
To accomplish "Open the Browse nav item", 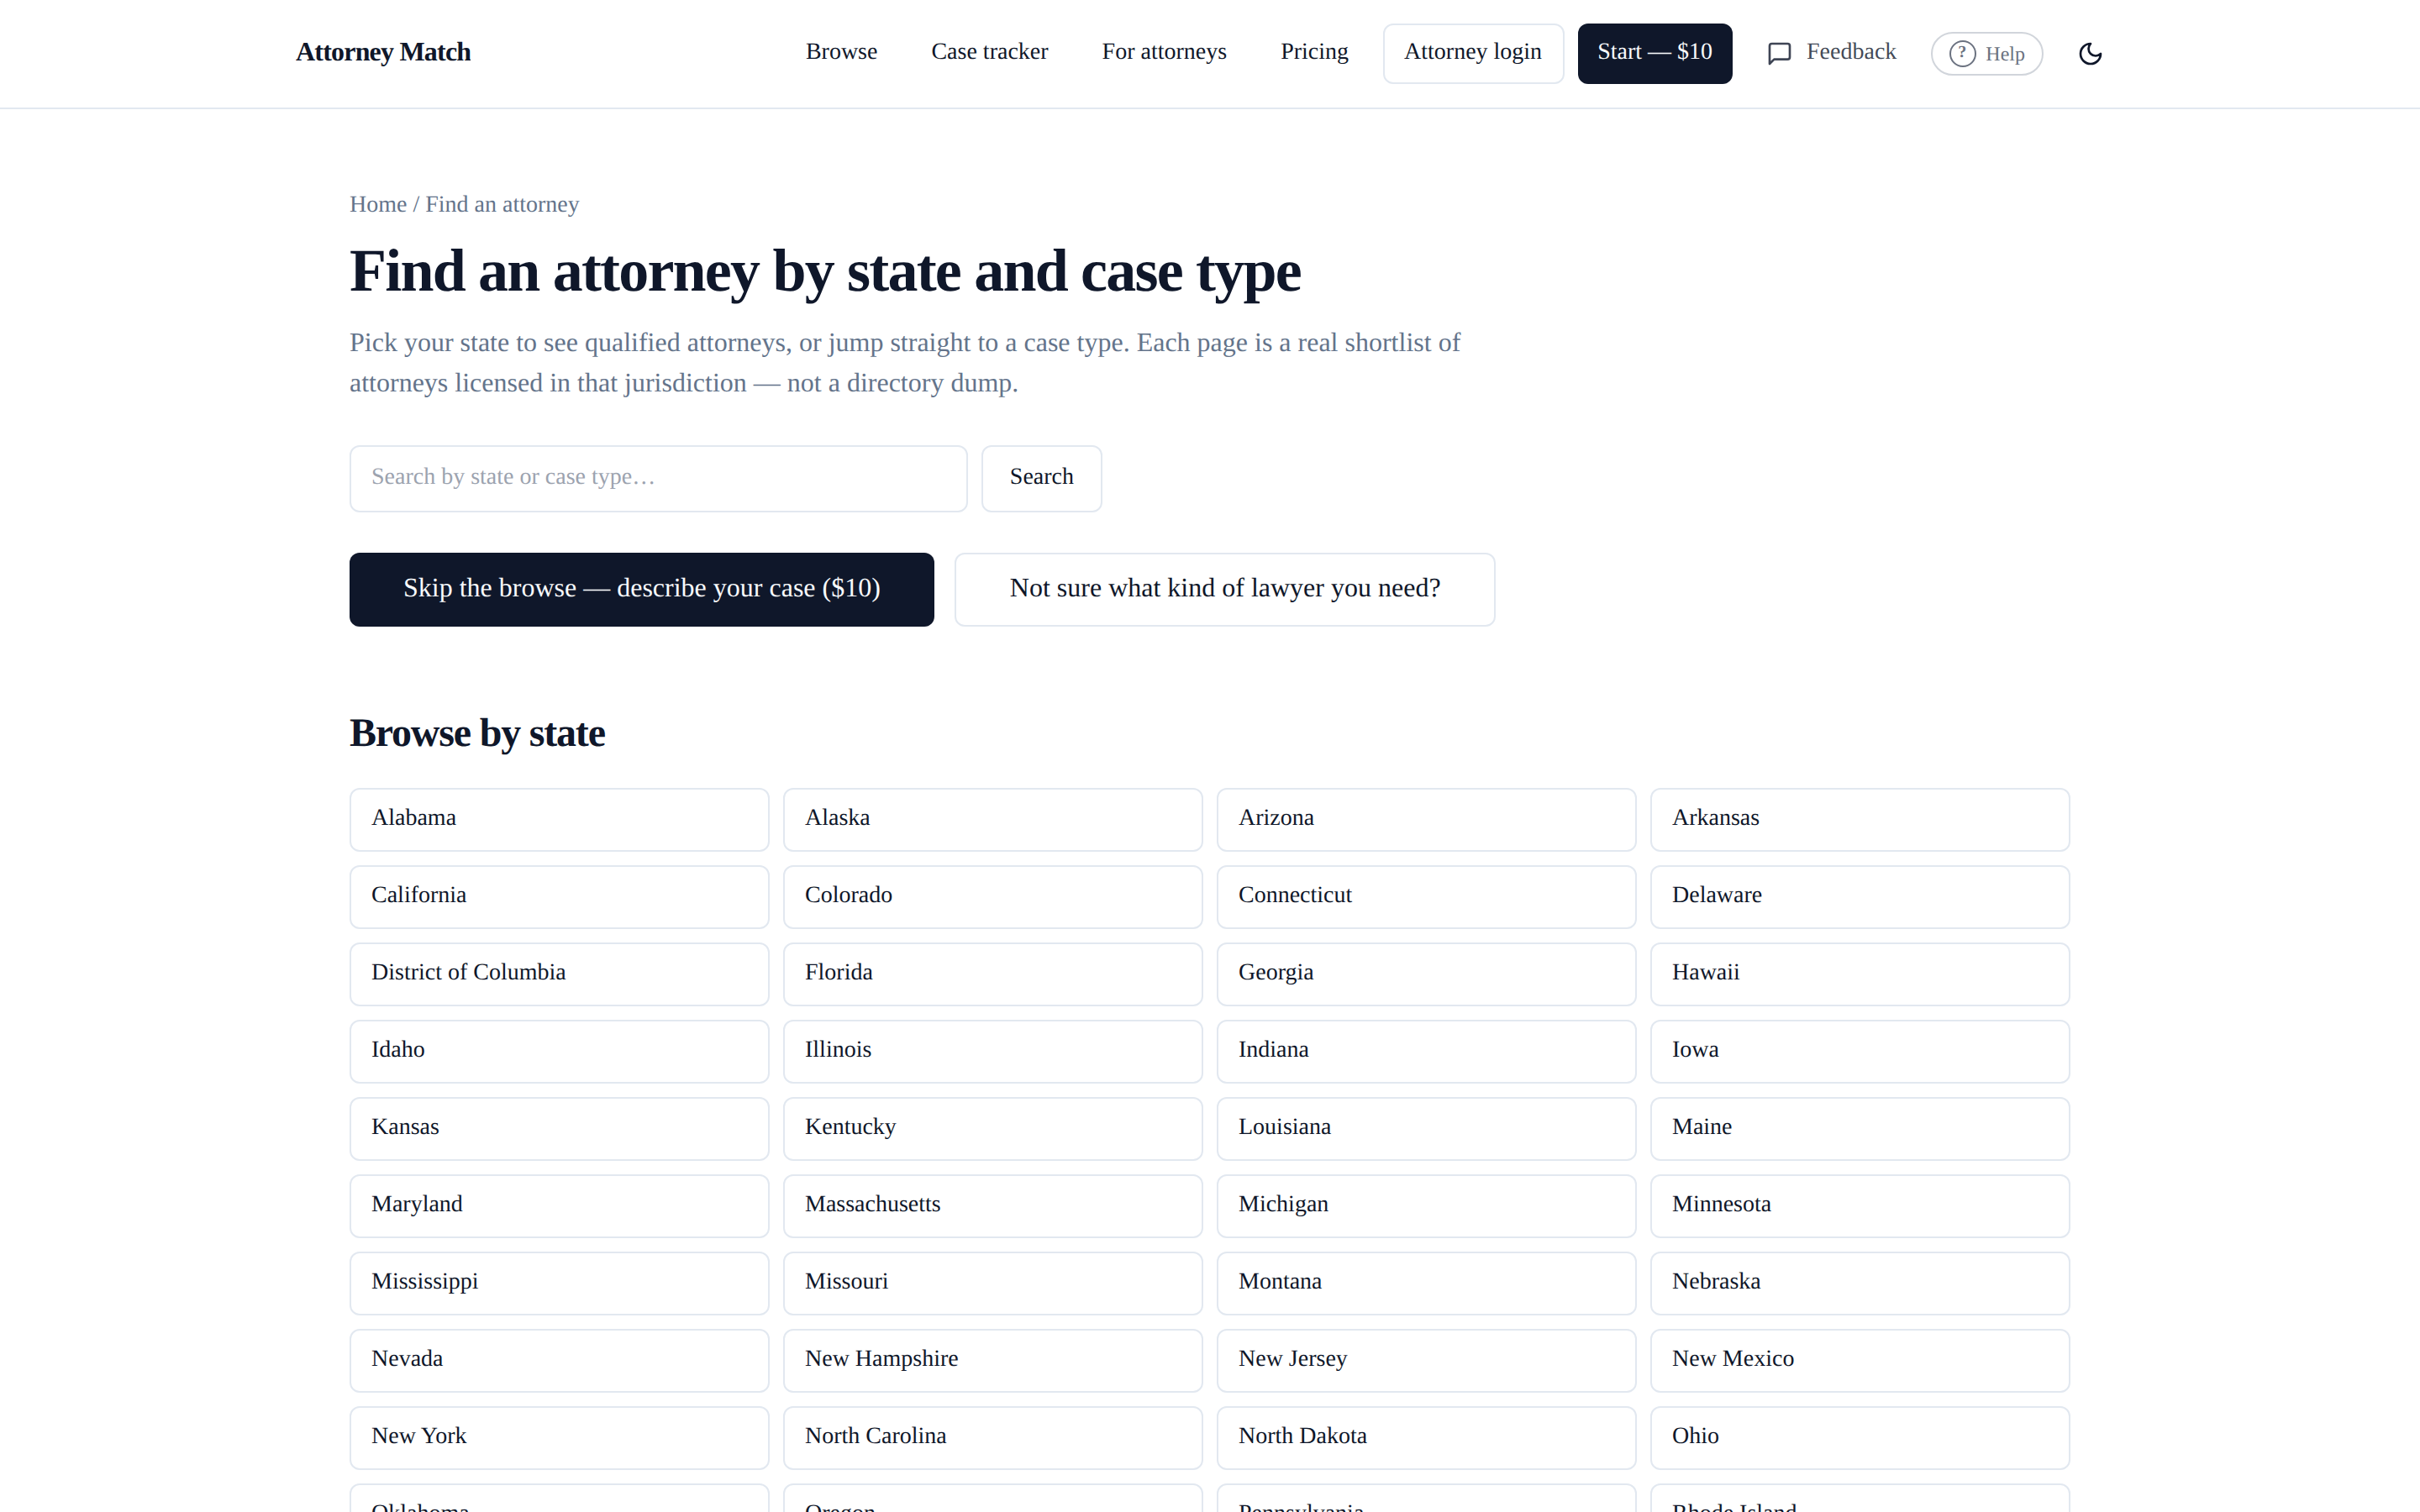I will [x=841, y=52].
